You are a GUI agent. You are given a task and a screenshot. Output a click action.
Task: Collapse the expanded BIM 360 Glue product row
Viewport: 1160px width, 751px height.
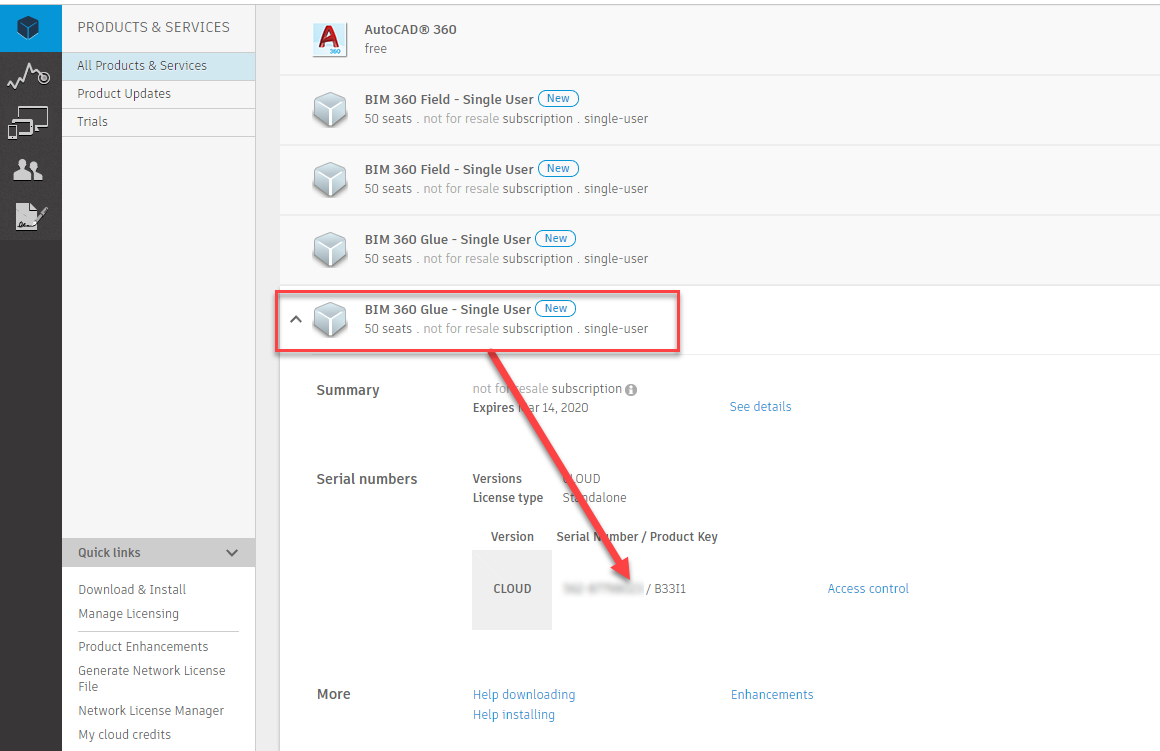pos(296,320)
